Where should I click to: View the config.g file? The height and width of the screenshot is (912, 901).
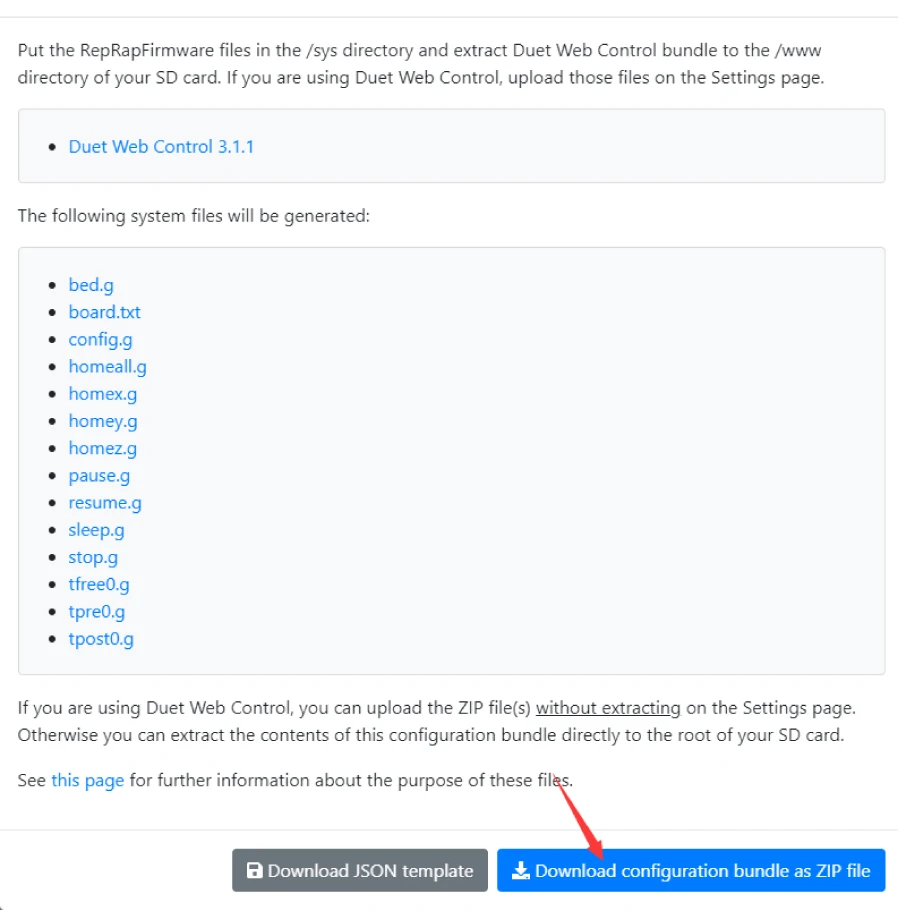pyautogui.click(x=100, y=340)
